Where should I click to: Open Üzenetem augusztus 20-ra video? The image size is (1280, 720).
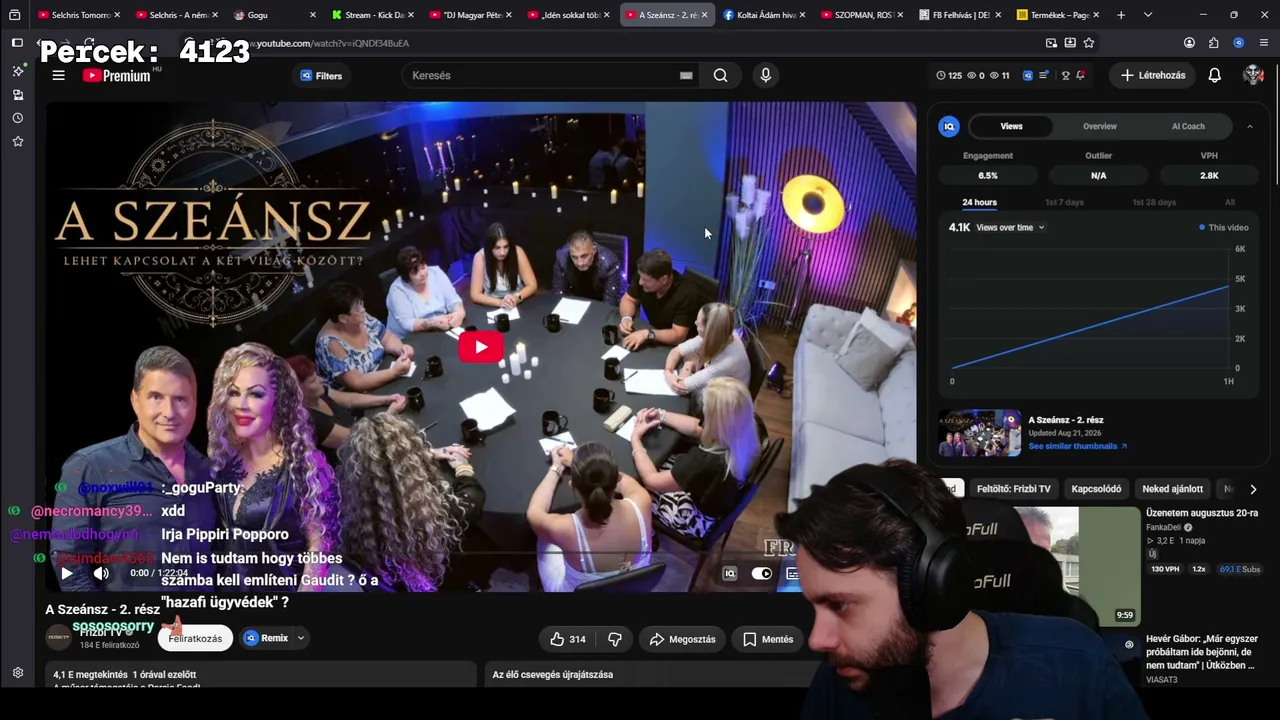[1202, 513]
